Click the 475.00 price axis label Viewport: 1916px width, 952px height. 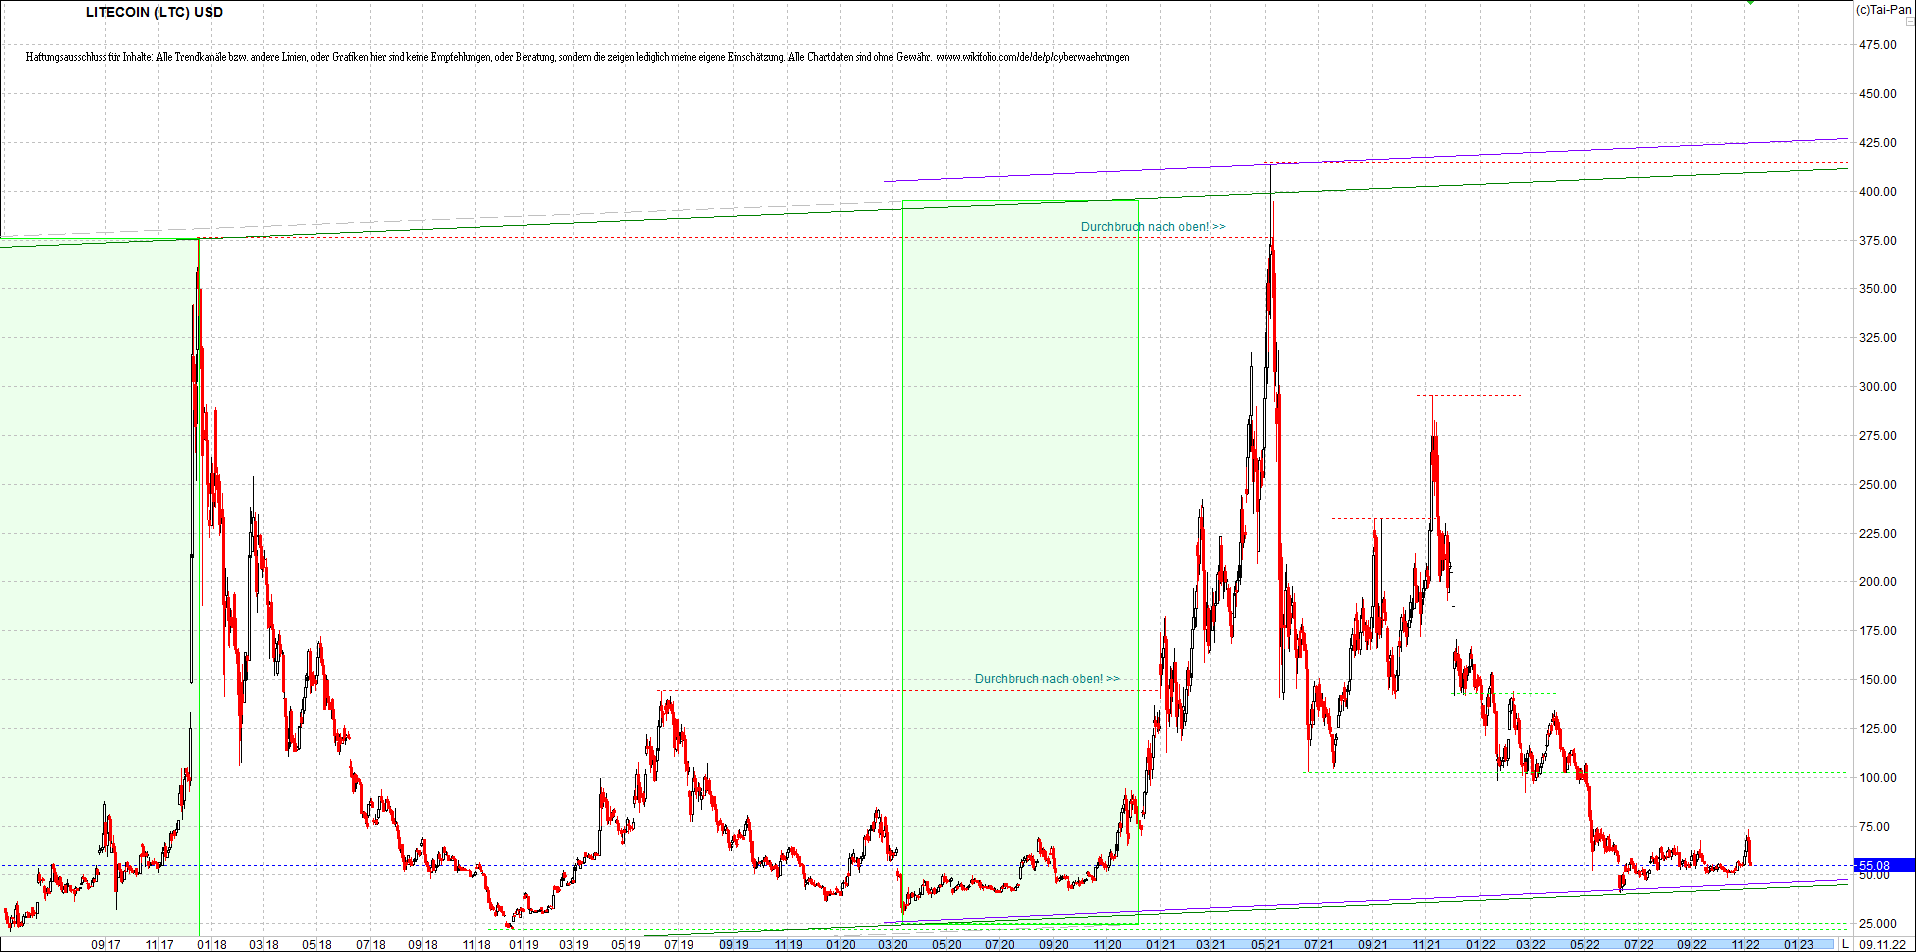coord(1878,45)
